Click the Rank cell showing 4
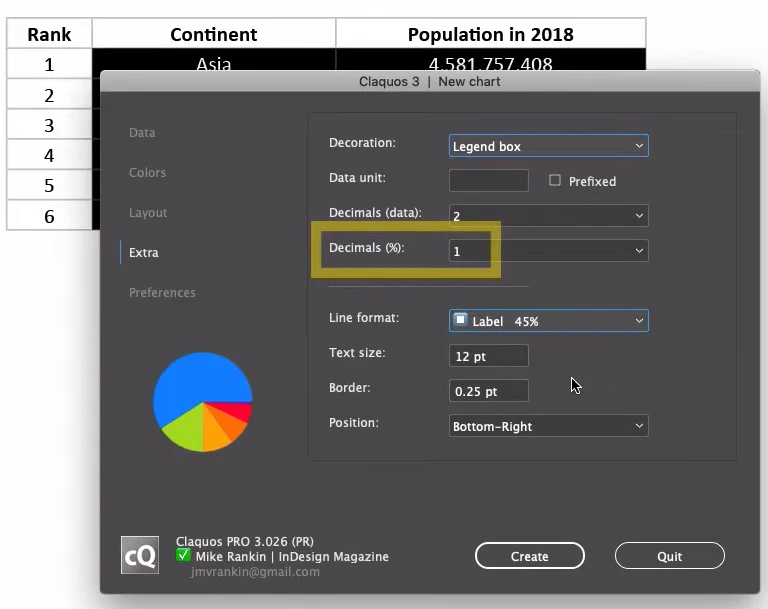 (x=49, y=155)
